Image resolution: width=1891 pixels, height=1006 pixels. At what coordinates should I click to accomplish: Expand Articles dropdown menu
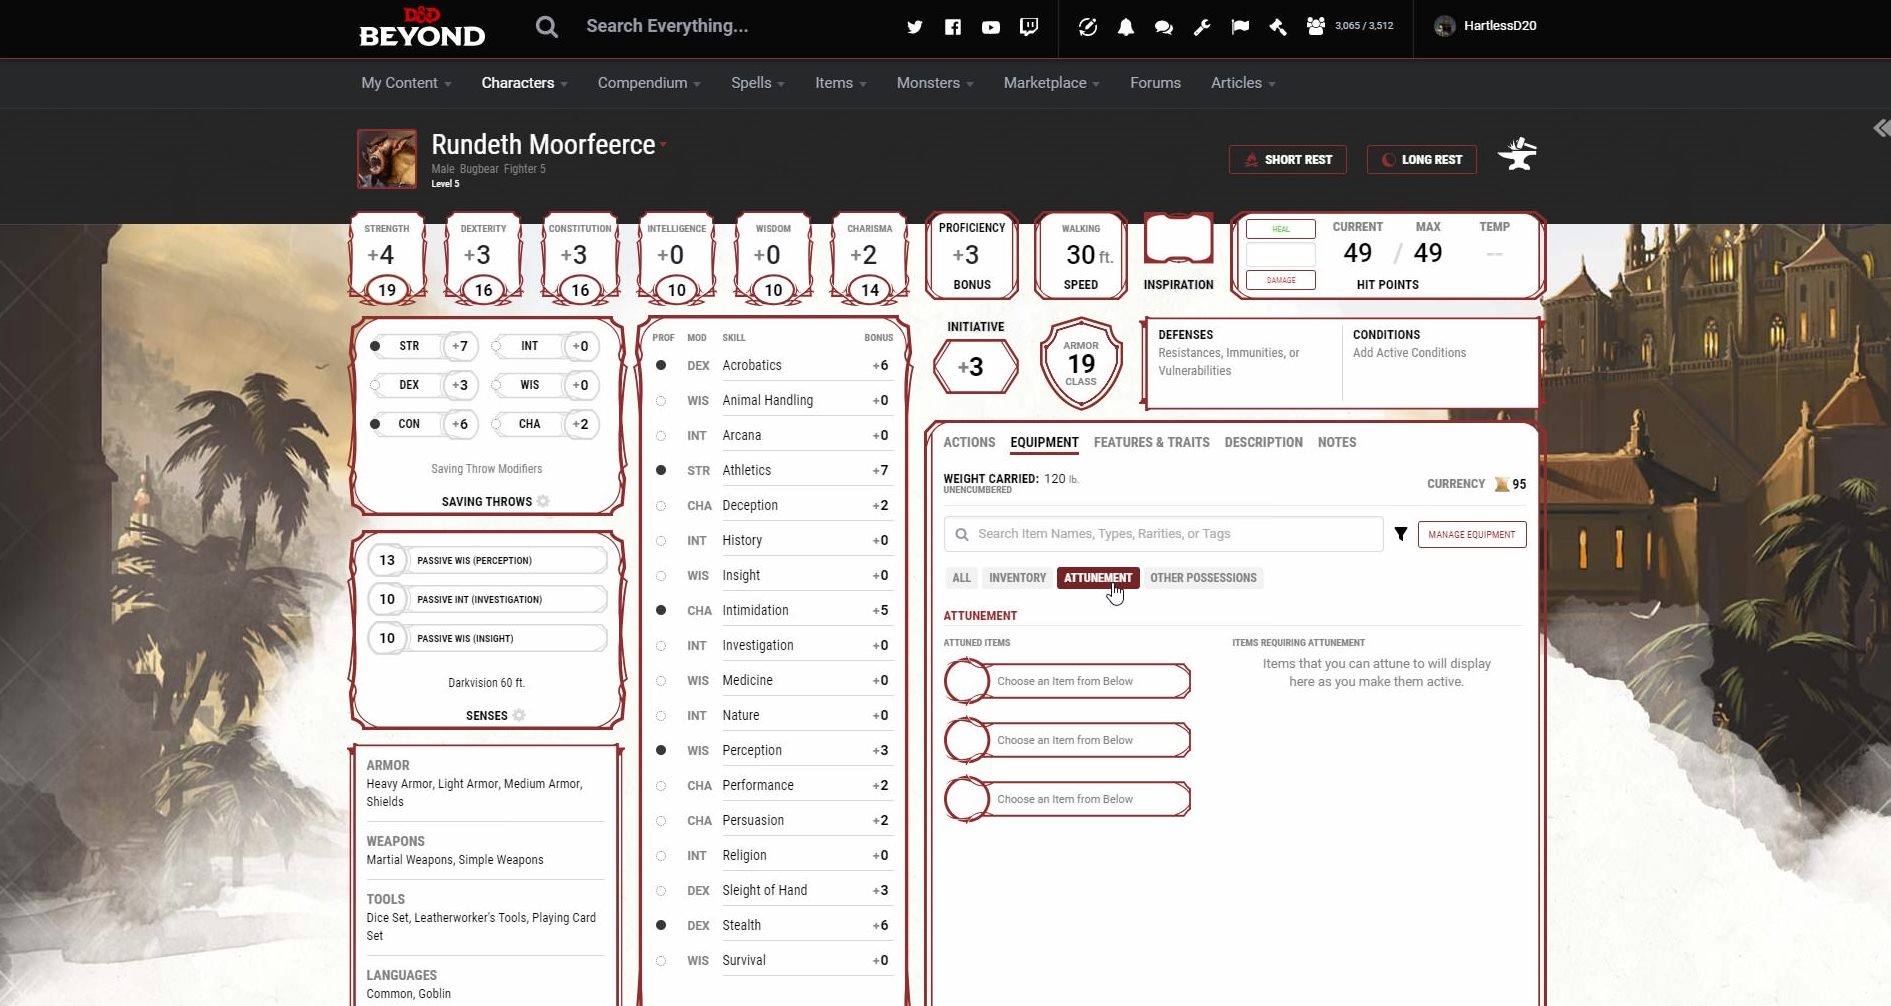coord(1243,83)
